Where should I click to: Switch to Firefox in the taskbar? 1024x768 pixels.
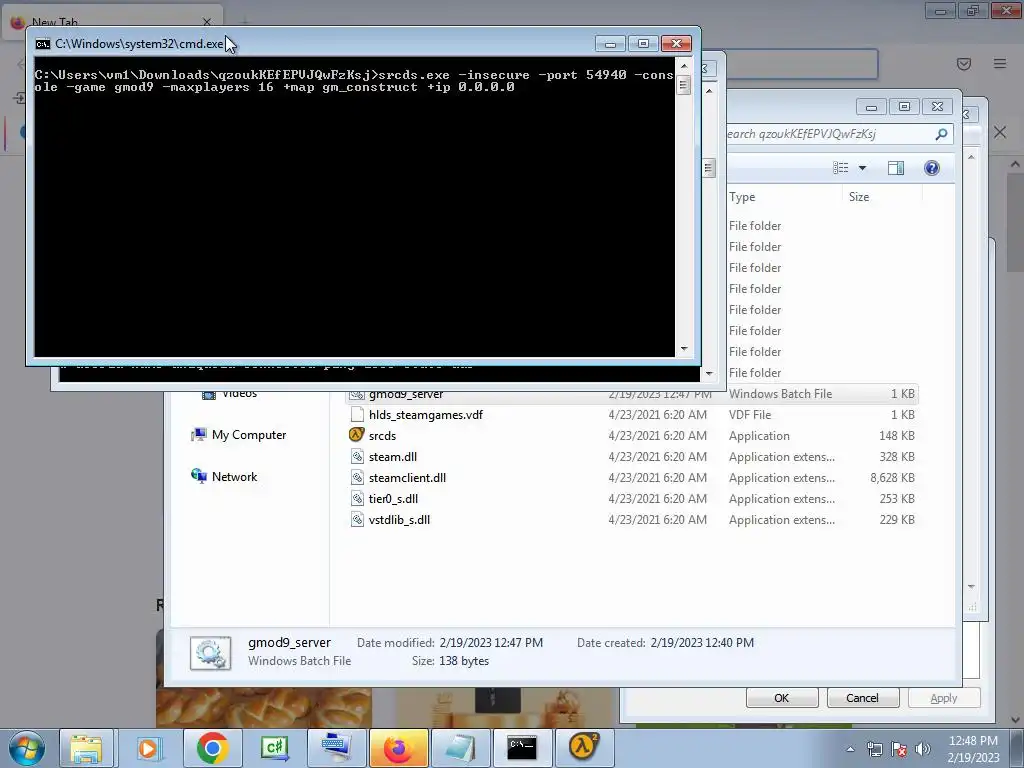398,748
